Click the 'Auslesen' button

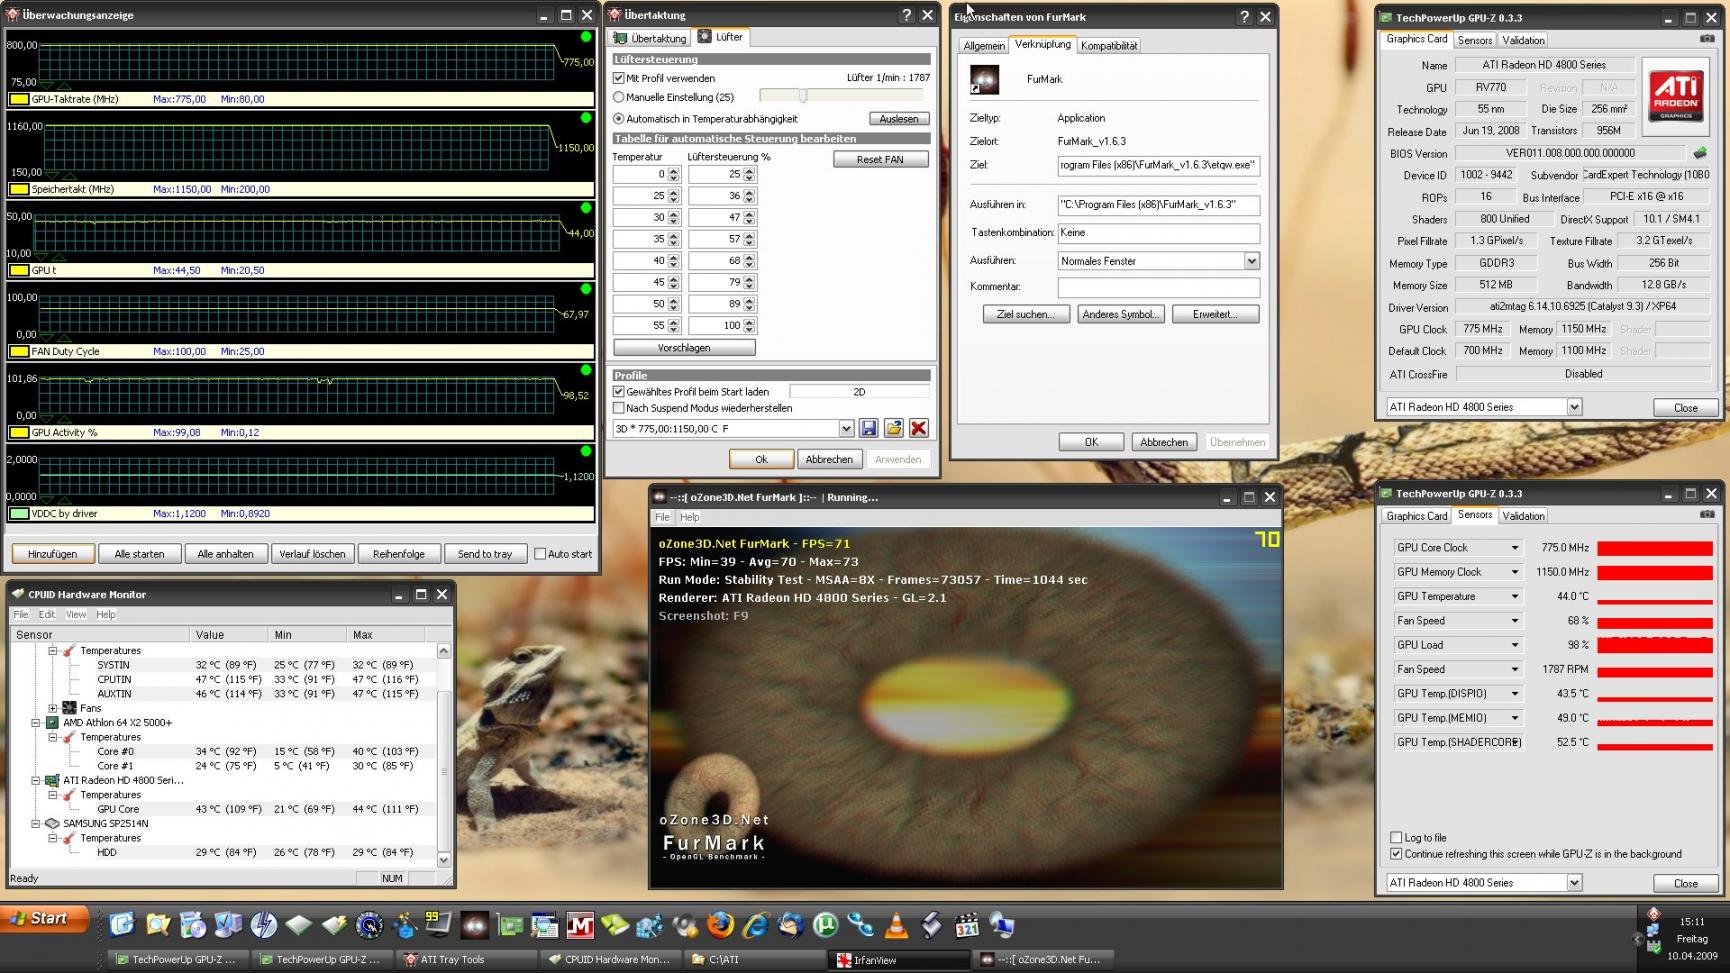point(899,119)
